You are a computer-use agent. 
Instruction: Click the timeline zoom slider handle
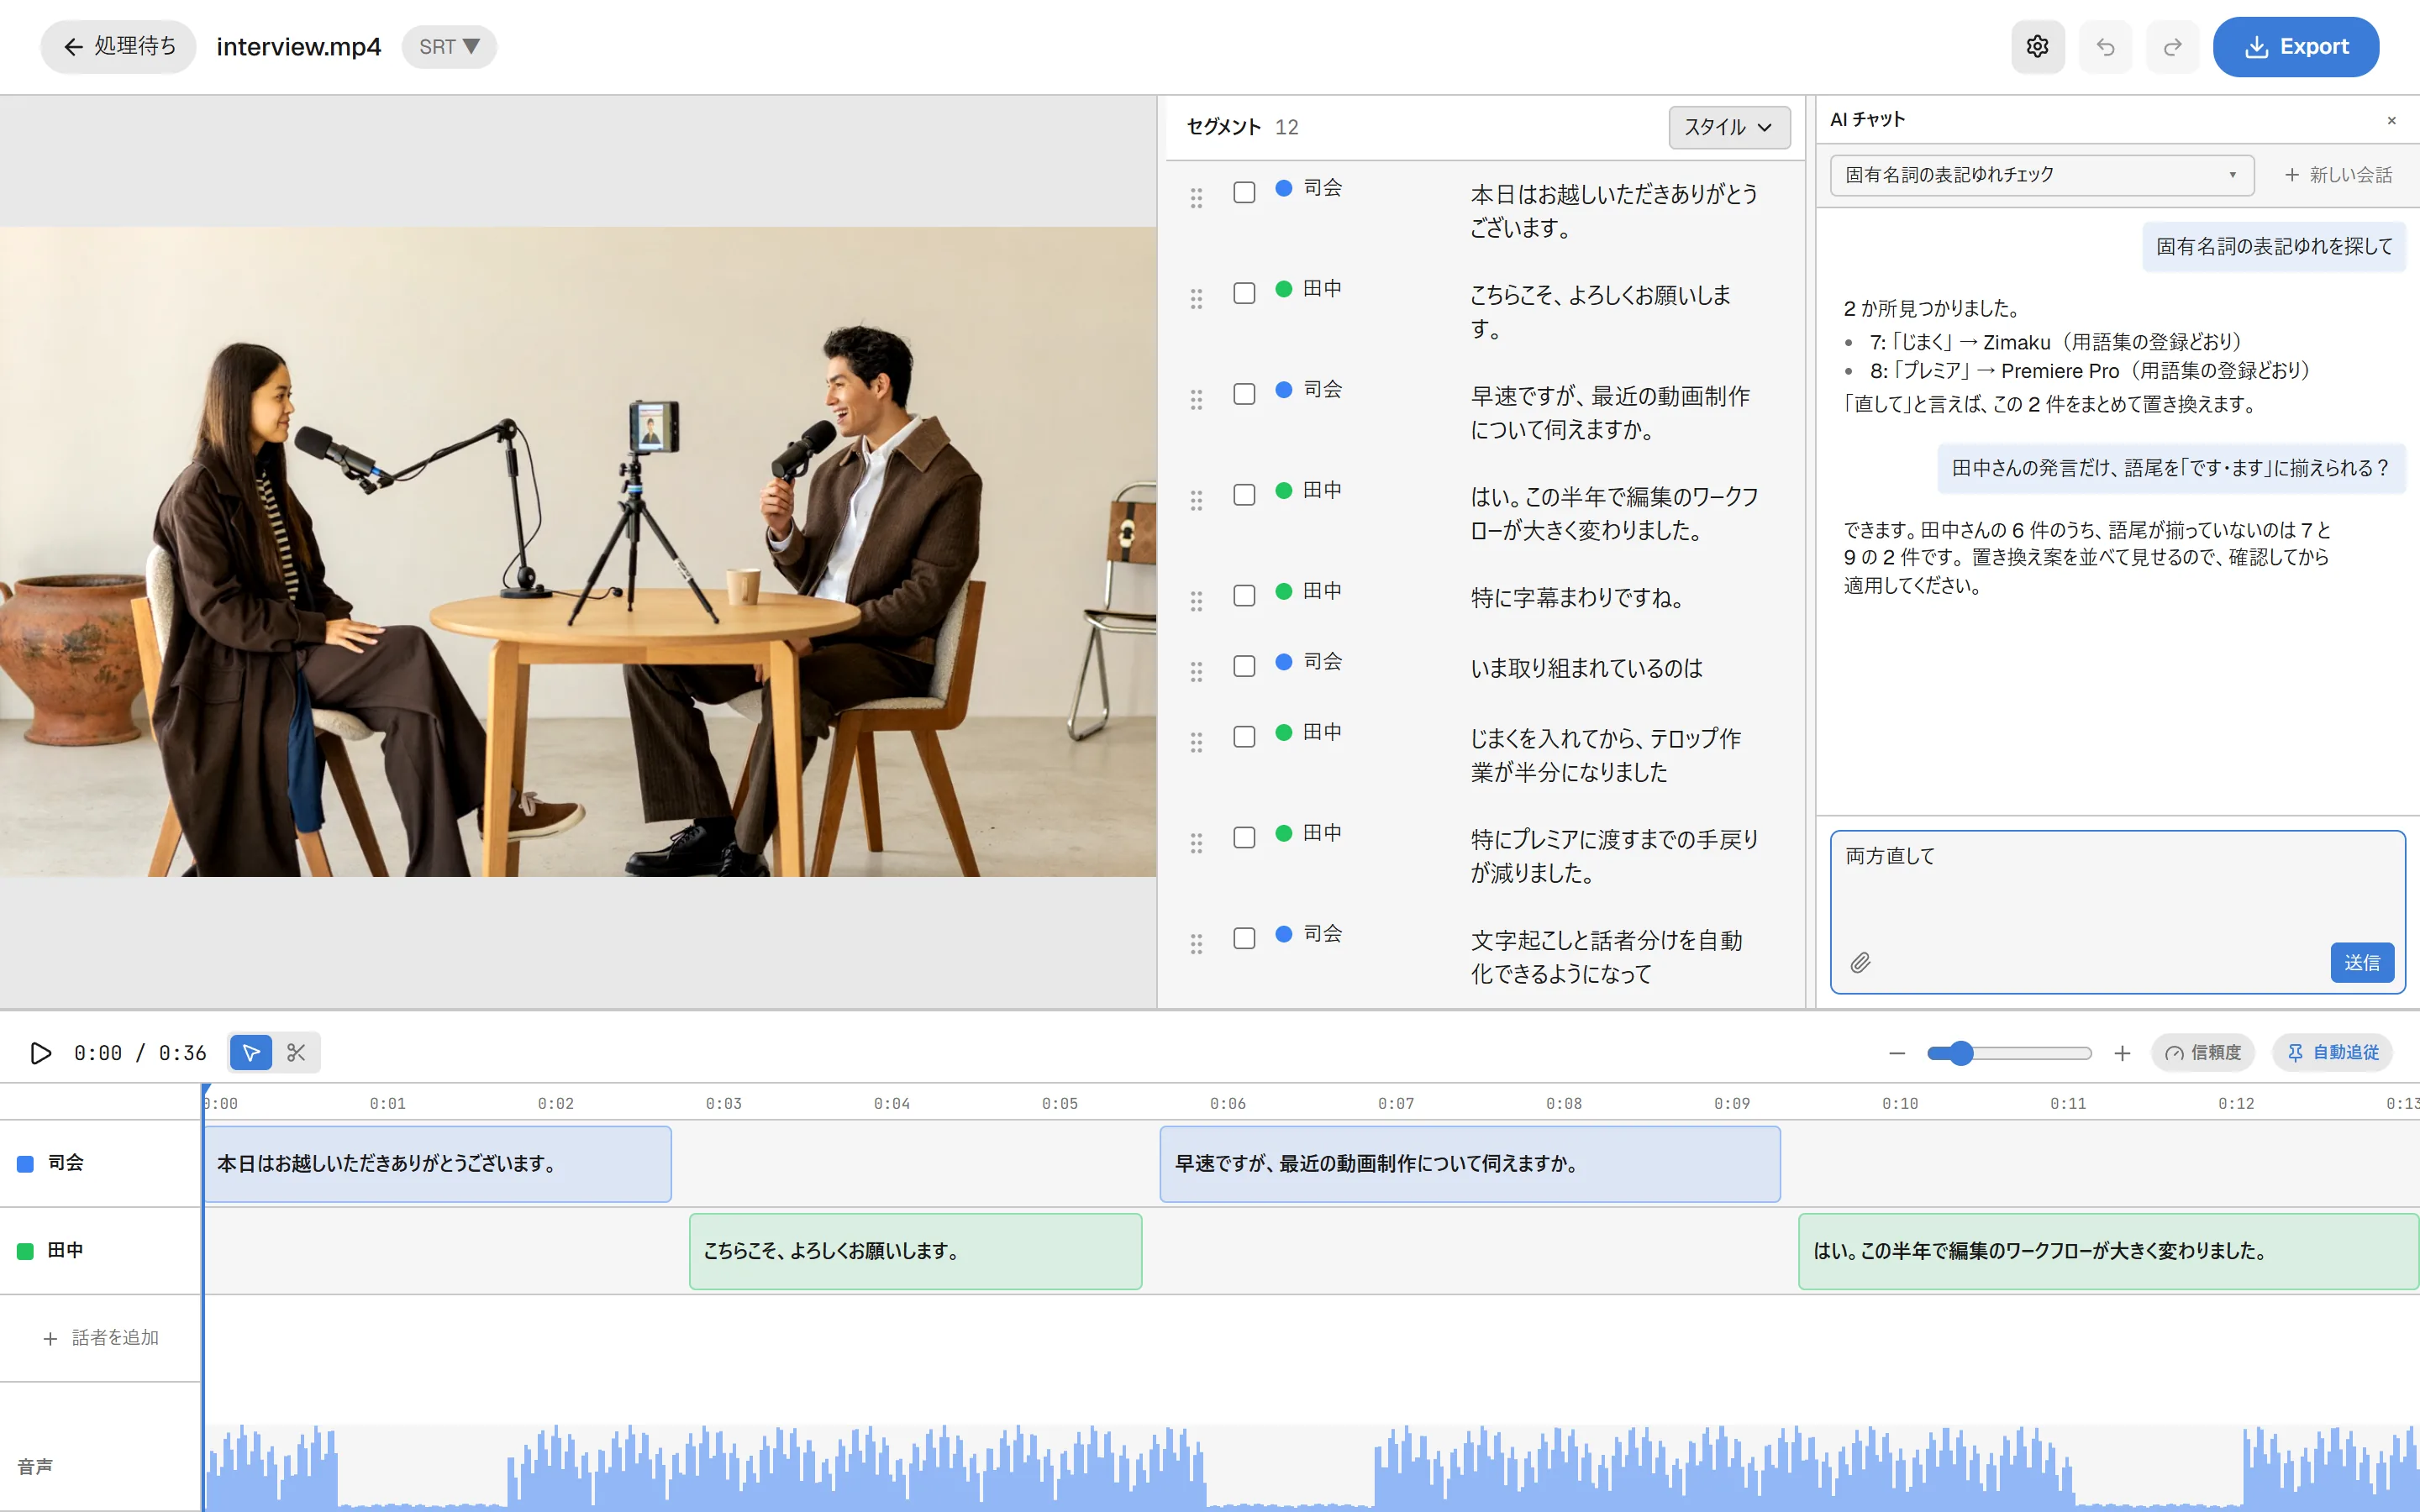[1961, 1053]
